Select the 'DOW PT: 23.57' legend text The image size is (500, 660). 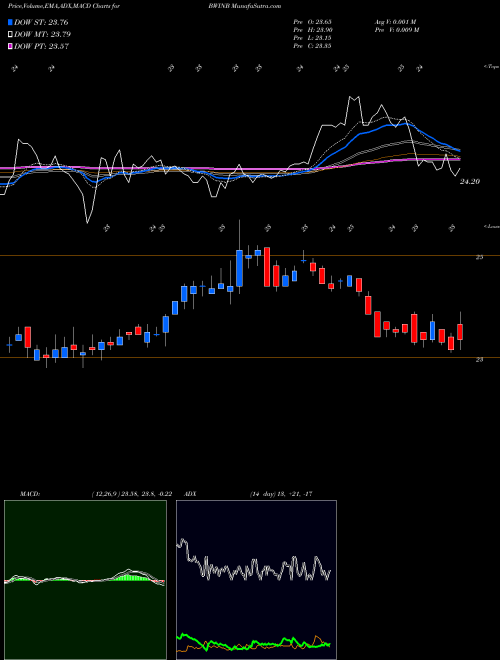click(x=42, y=47)
